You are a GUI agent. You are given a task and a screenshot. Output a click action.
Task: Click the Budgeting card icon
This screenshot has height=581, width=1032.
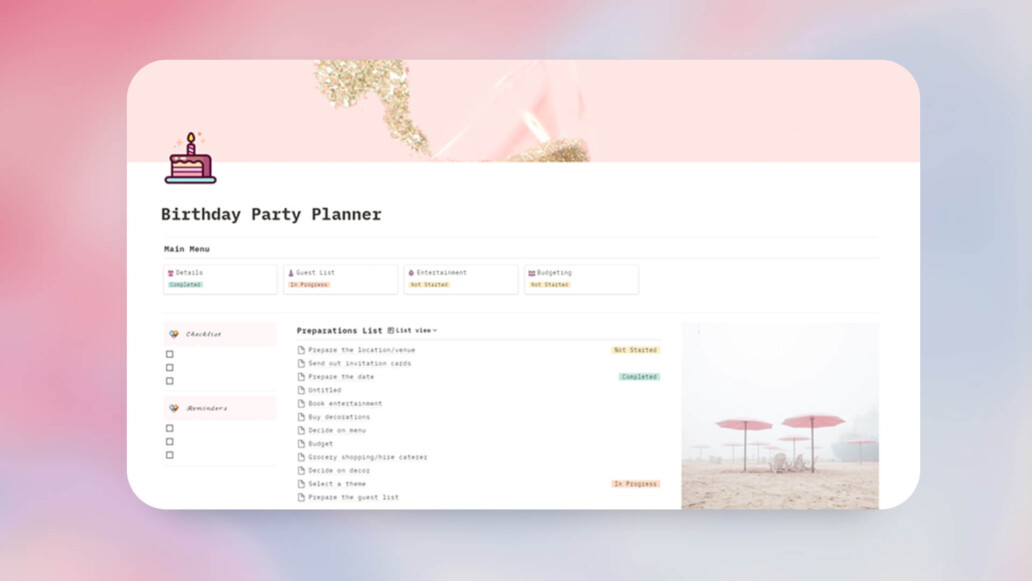[x=532, y=272]
